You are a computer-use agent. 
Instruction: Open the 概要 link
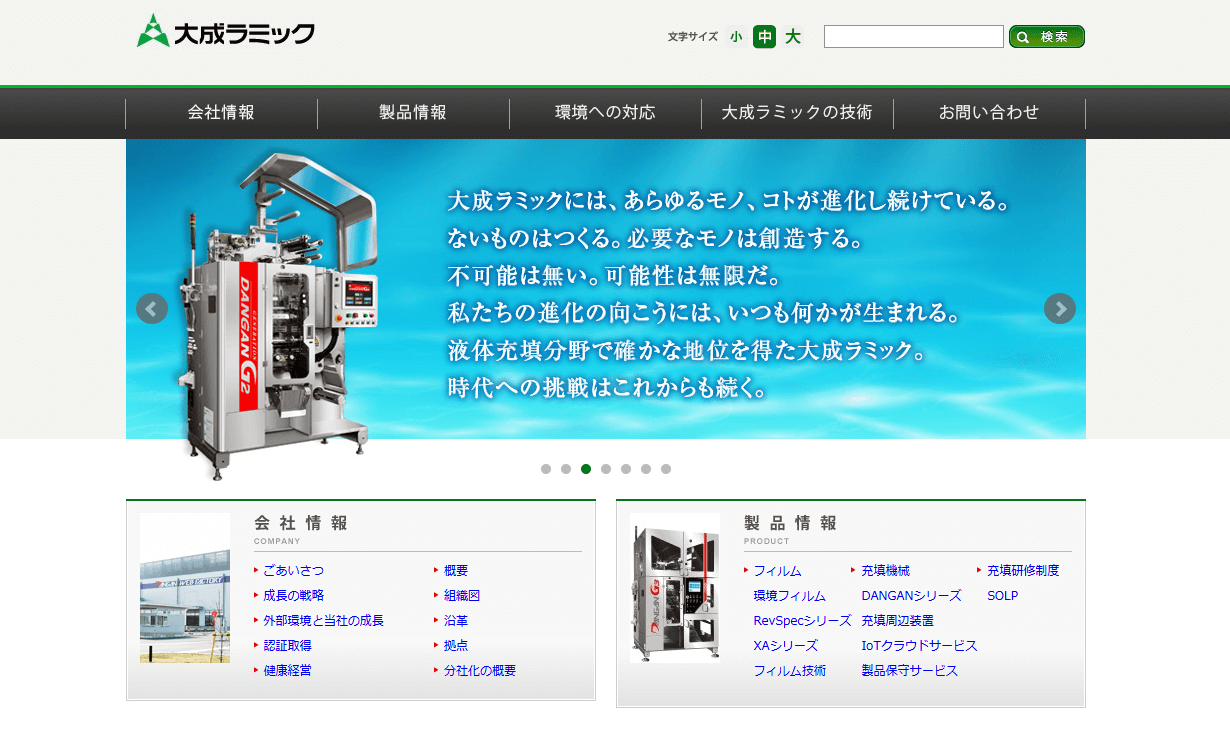pyautogui.click(x=456, y=571)
